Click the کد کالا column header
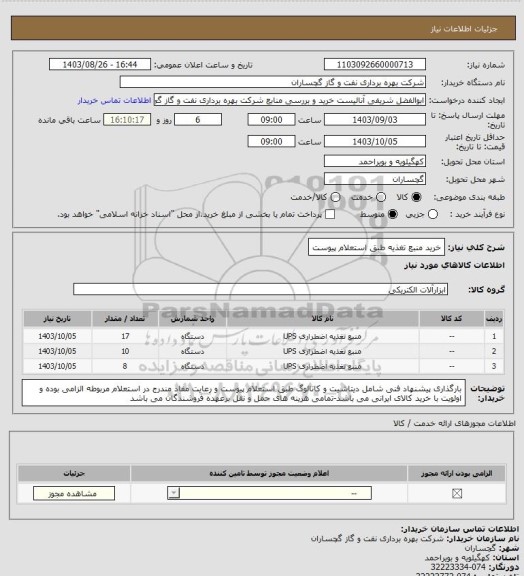This screenshot has height=576, width=524. (451, 318)
